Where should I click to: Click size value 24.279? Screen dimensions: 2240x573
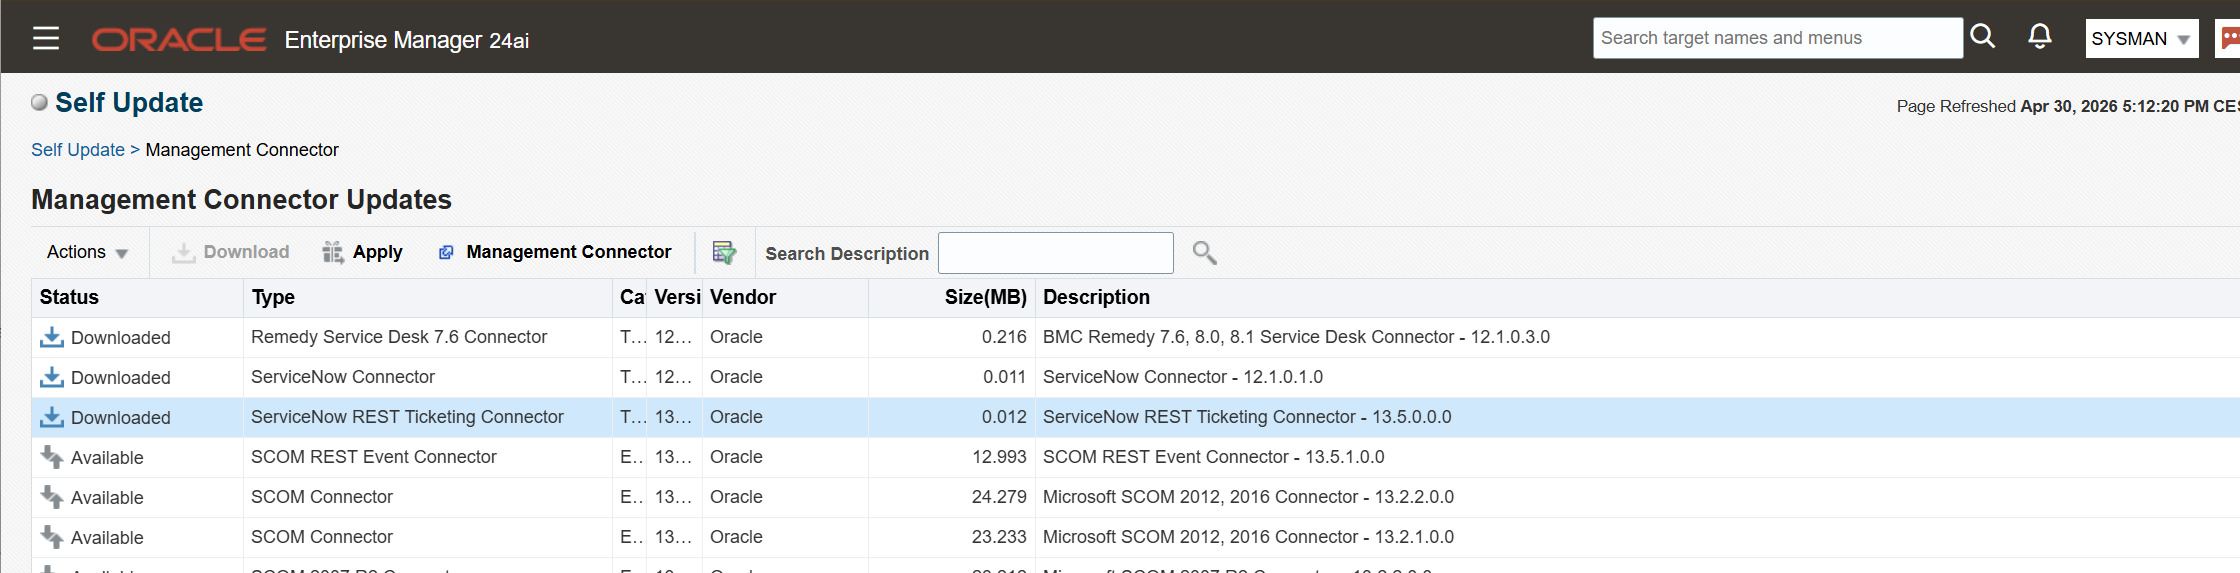pyautogui.click(x=999, y=497)
